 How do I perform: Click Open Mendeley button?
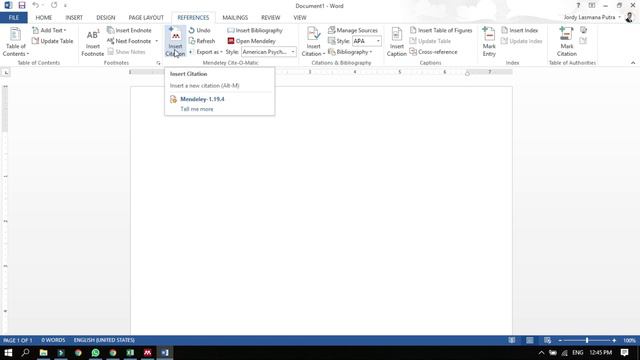(251, 41)
